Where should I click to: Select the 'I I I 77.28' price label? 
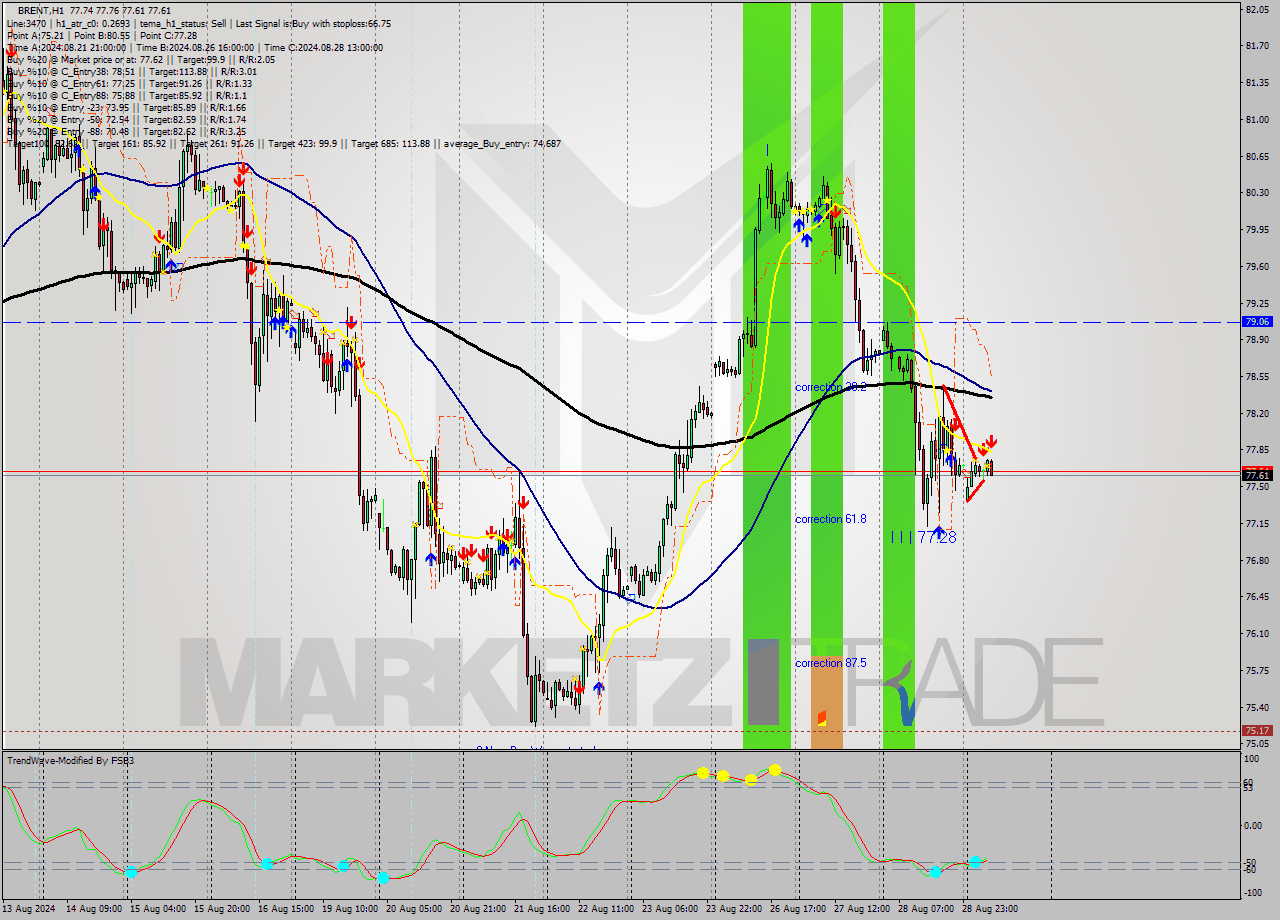(923, 538)
